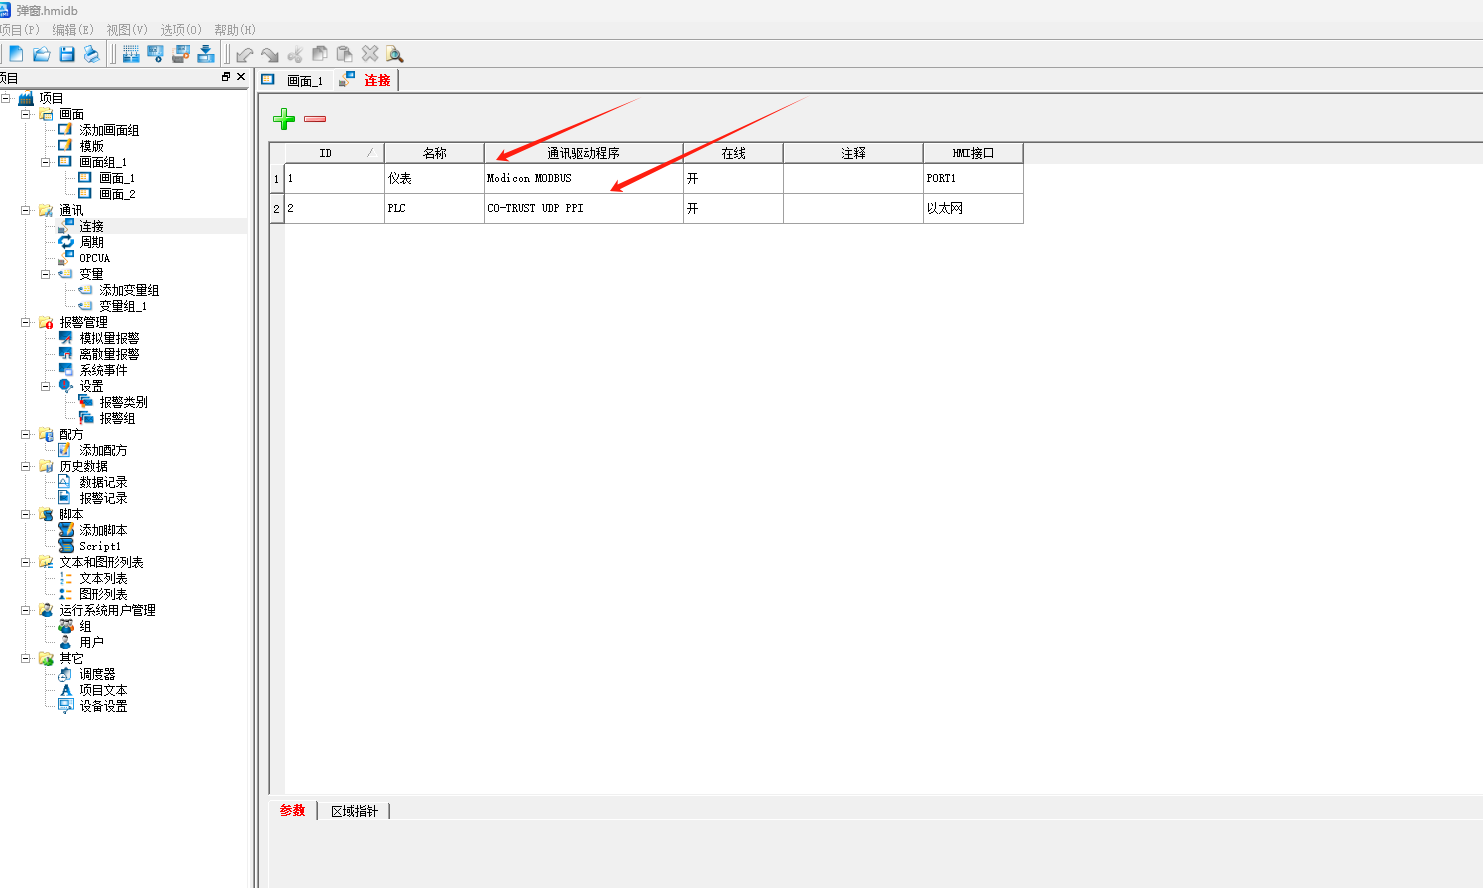
Task: Click the Open project folder icon
Action: tap(42, 54)
